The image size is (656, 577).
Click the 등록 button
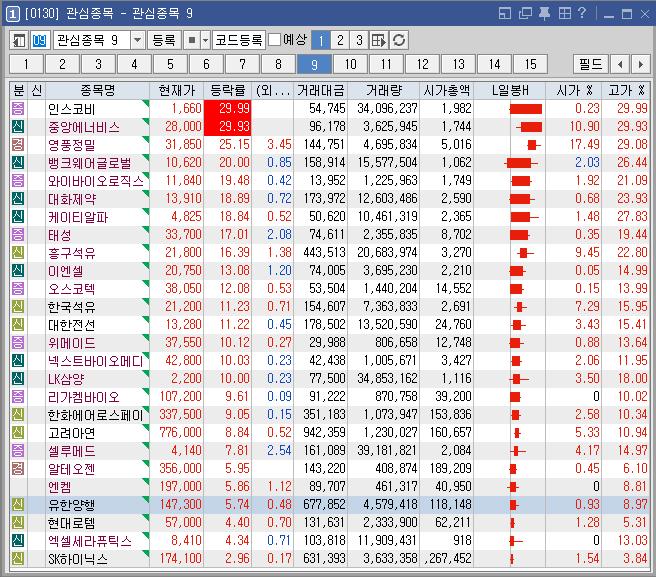(x=164, y=40)
